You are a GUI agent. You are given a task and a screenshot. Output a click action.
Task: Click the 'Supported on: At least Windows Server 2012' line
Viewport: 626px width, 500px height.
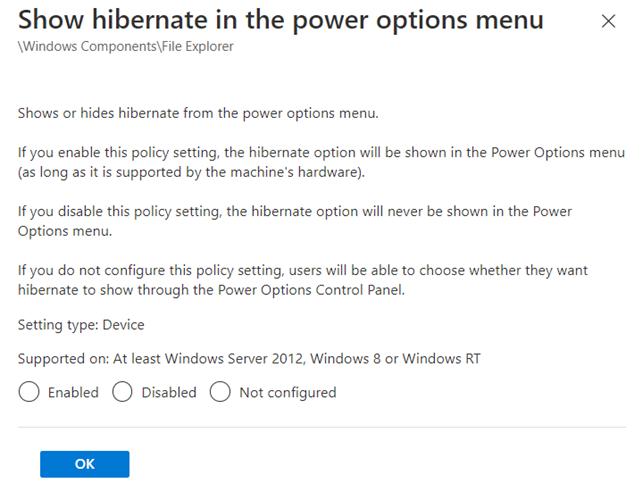click(x=248, y=358)
